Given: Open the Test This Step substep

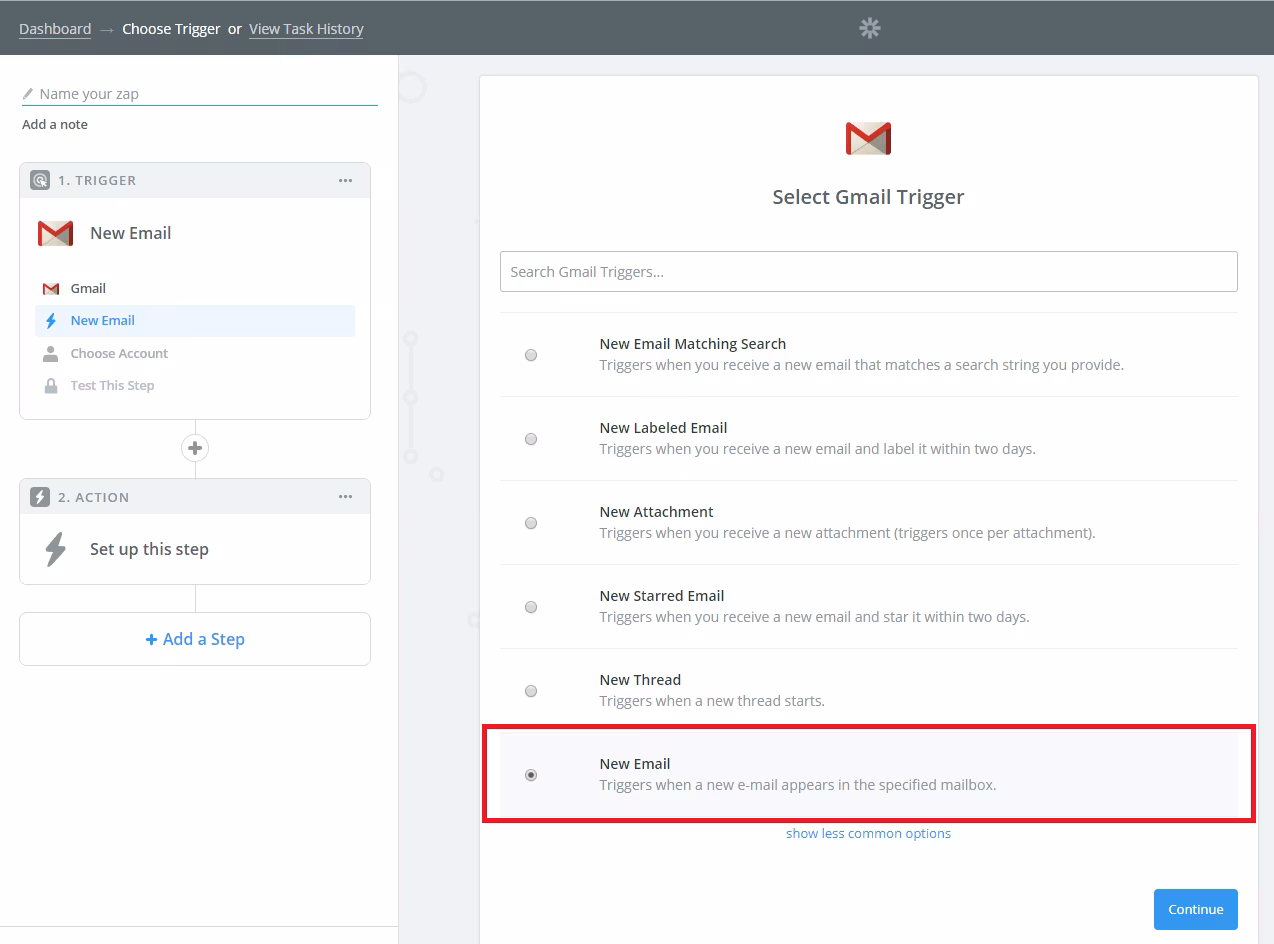Looking at the screenshot, I should pyautogui.click(x=195, y=386).
